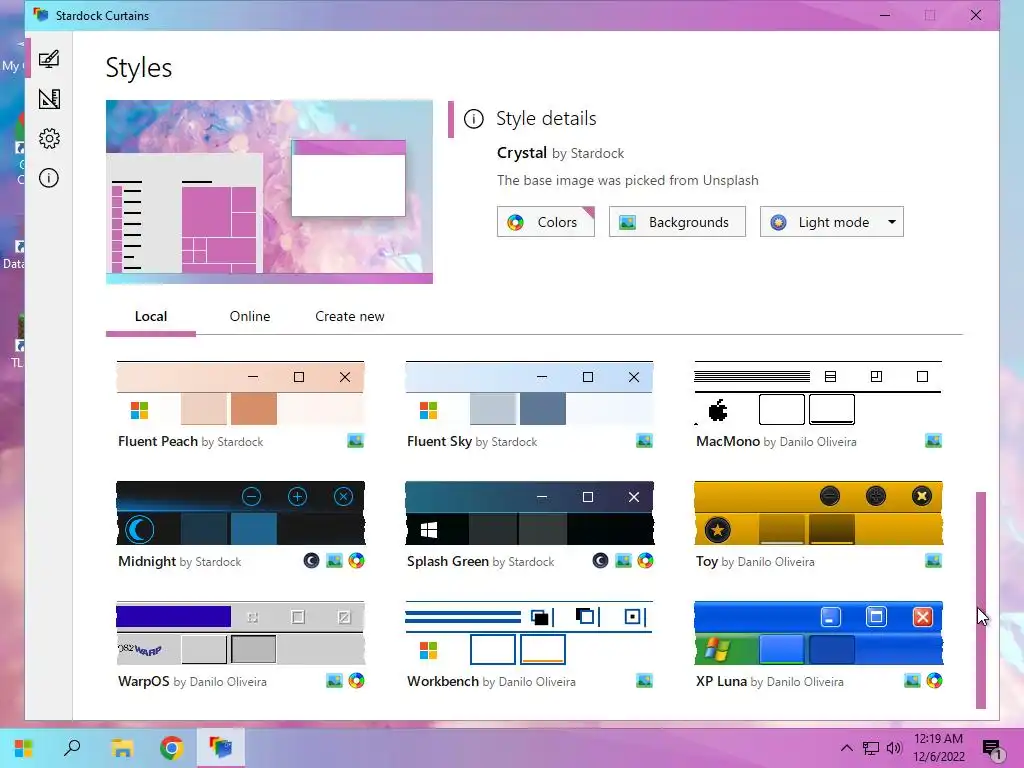
Task: Select the Midnight style thumbnail
Action: tap(240, 513)
